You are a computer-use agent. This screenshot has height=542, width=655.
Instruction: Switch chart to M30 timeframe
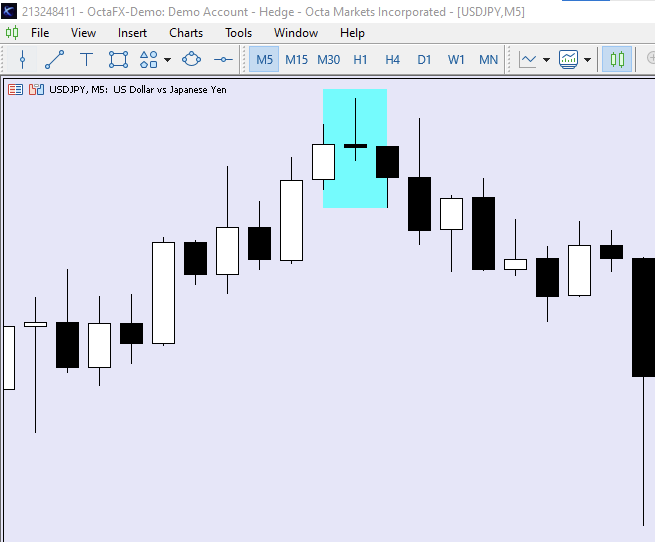(x=328, y=60)
